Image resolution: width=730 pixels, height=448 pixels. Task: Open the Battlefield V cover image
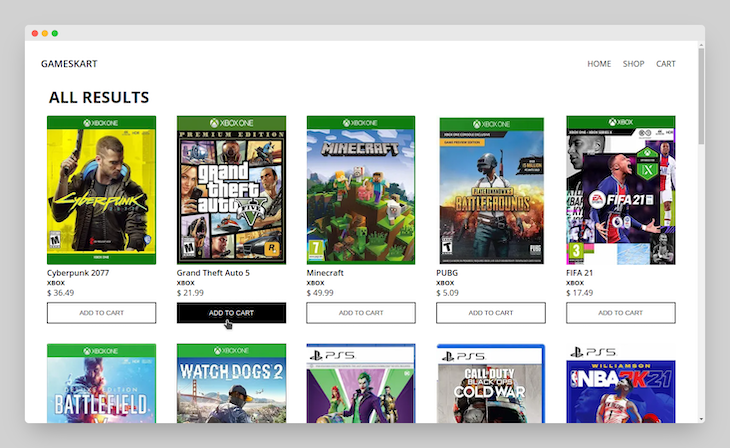point(101,383)
